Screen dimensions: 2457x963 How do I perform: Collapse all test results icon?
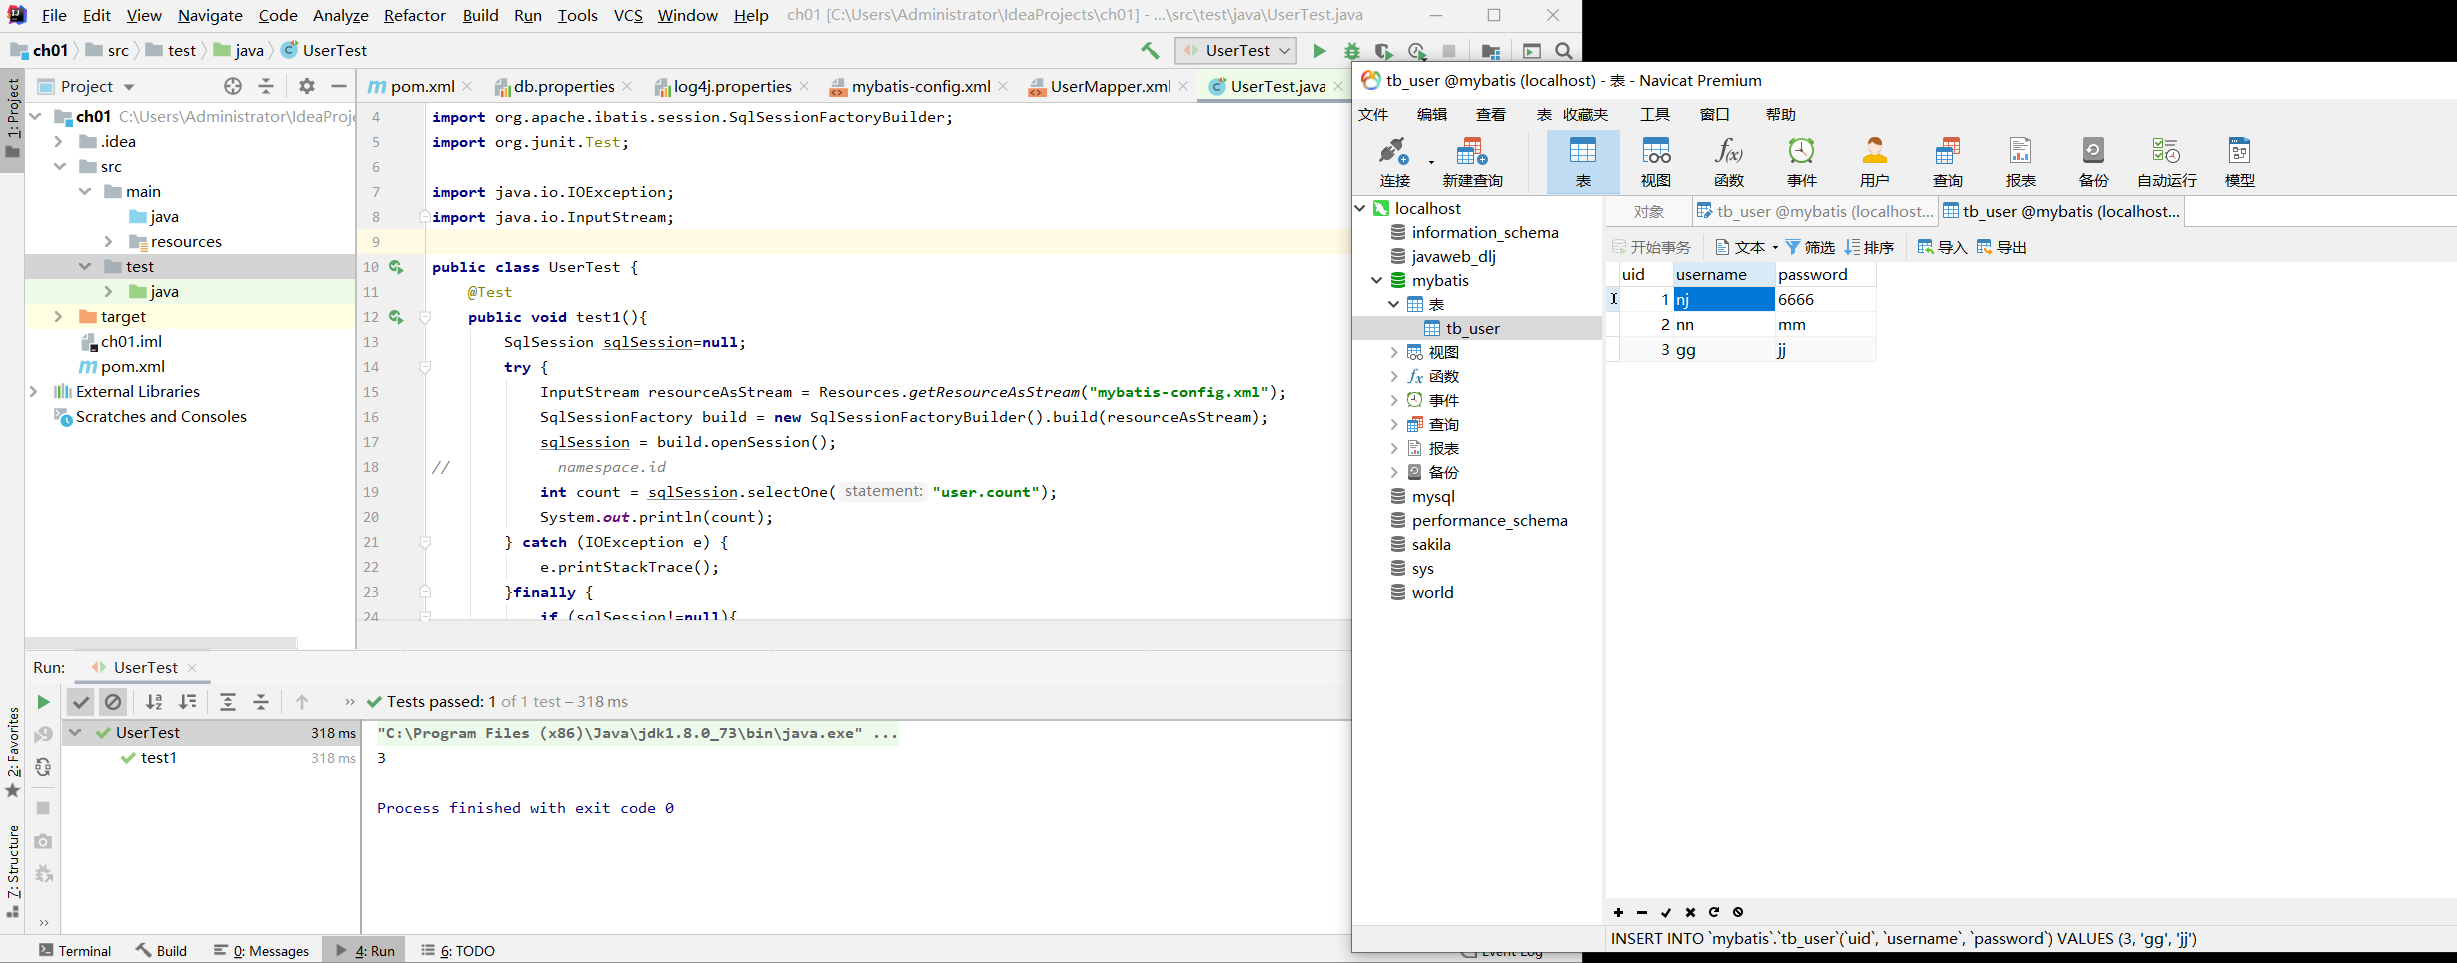click(x=261, y=702)
